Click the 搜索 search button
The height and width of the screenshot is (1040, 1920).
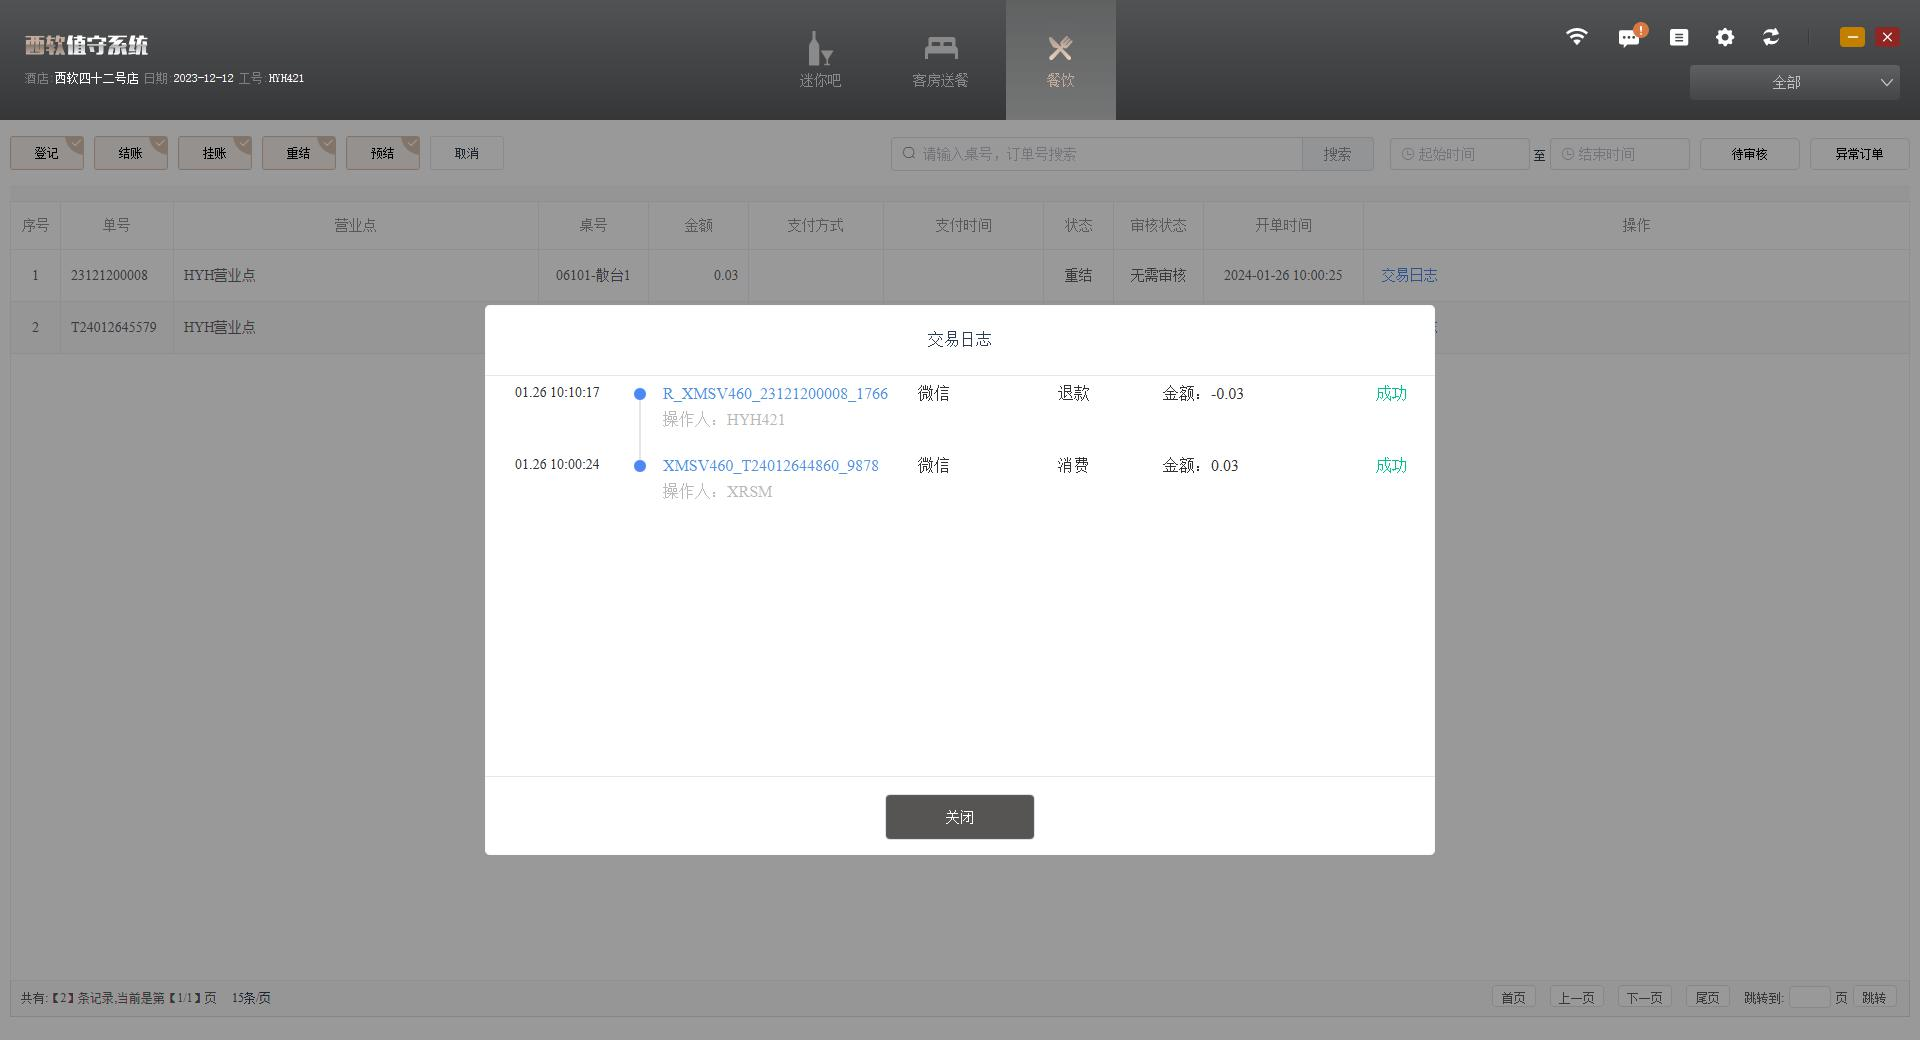coord(1337,154)
